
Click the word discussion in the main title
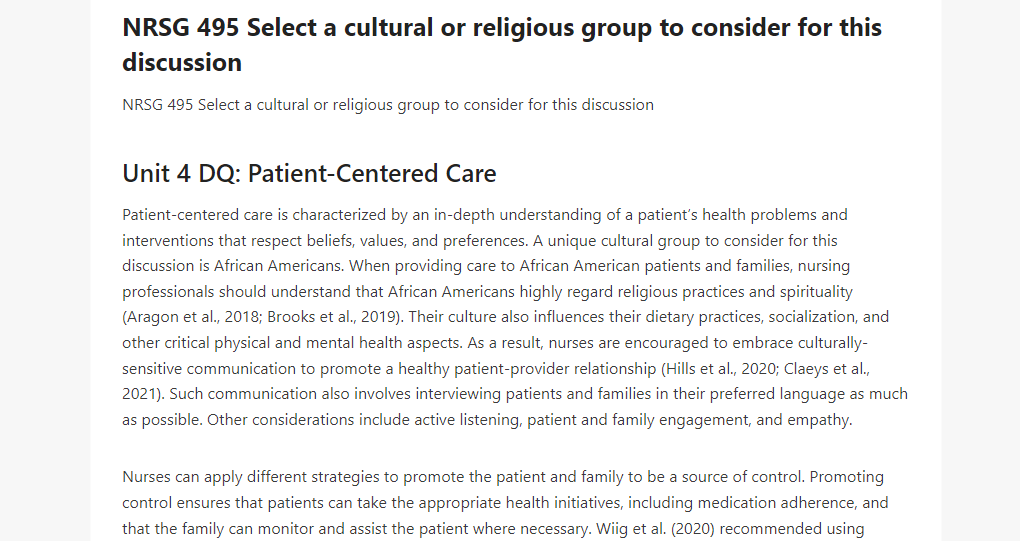(x=182, y=62)
